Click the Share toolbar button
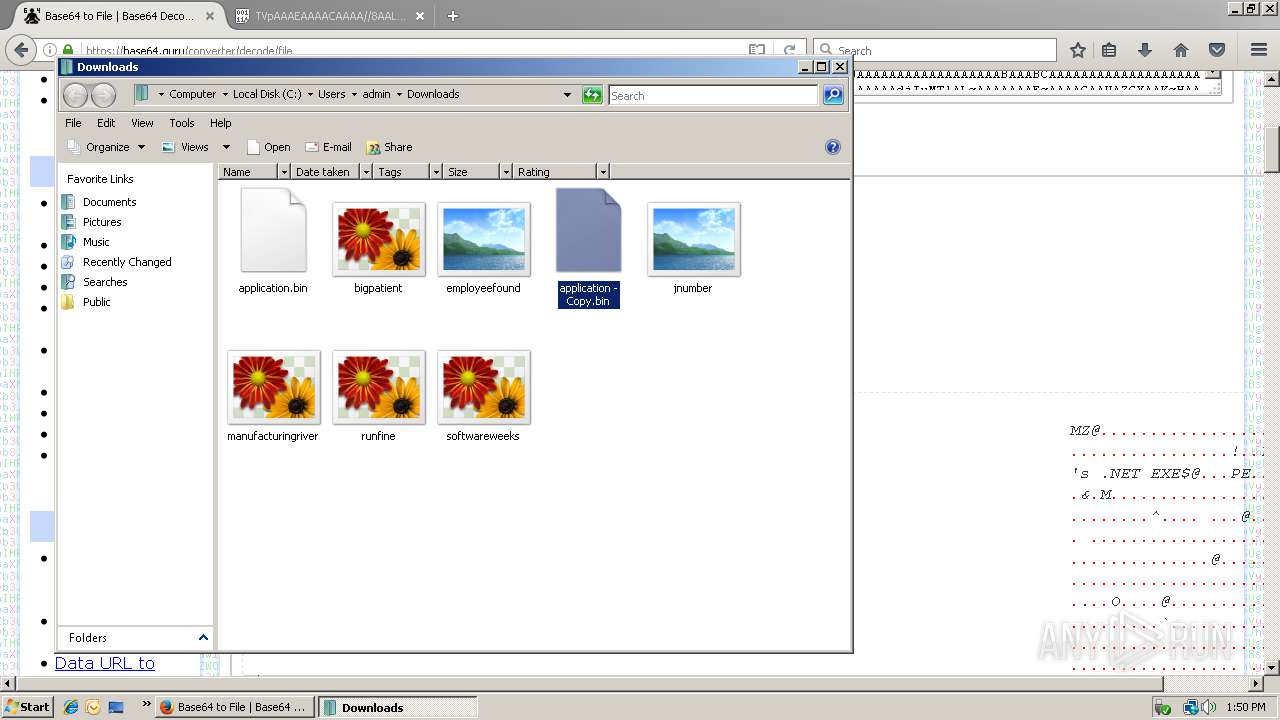The image size is (1280, 720). coord(389,147)
